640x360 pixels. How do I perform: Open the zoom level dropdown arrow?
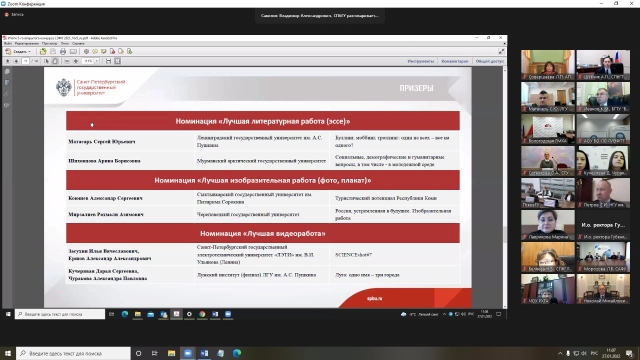click(97, 61)
